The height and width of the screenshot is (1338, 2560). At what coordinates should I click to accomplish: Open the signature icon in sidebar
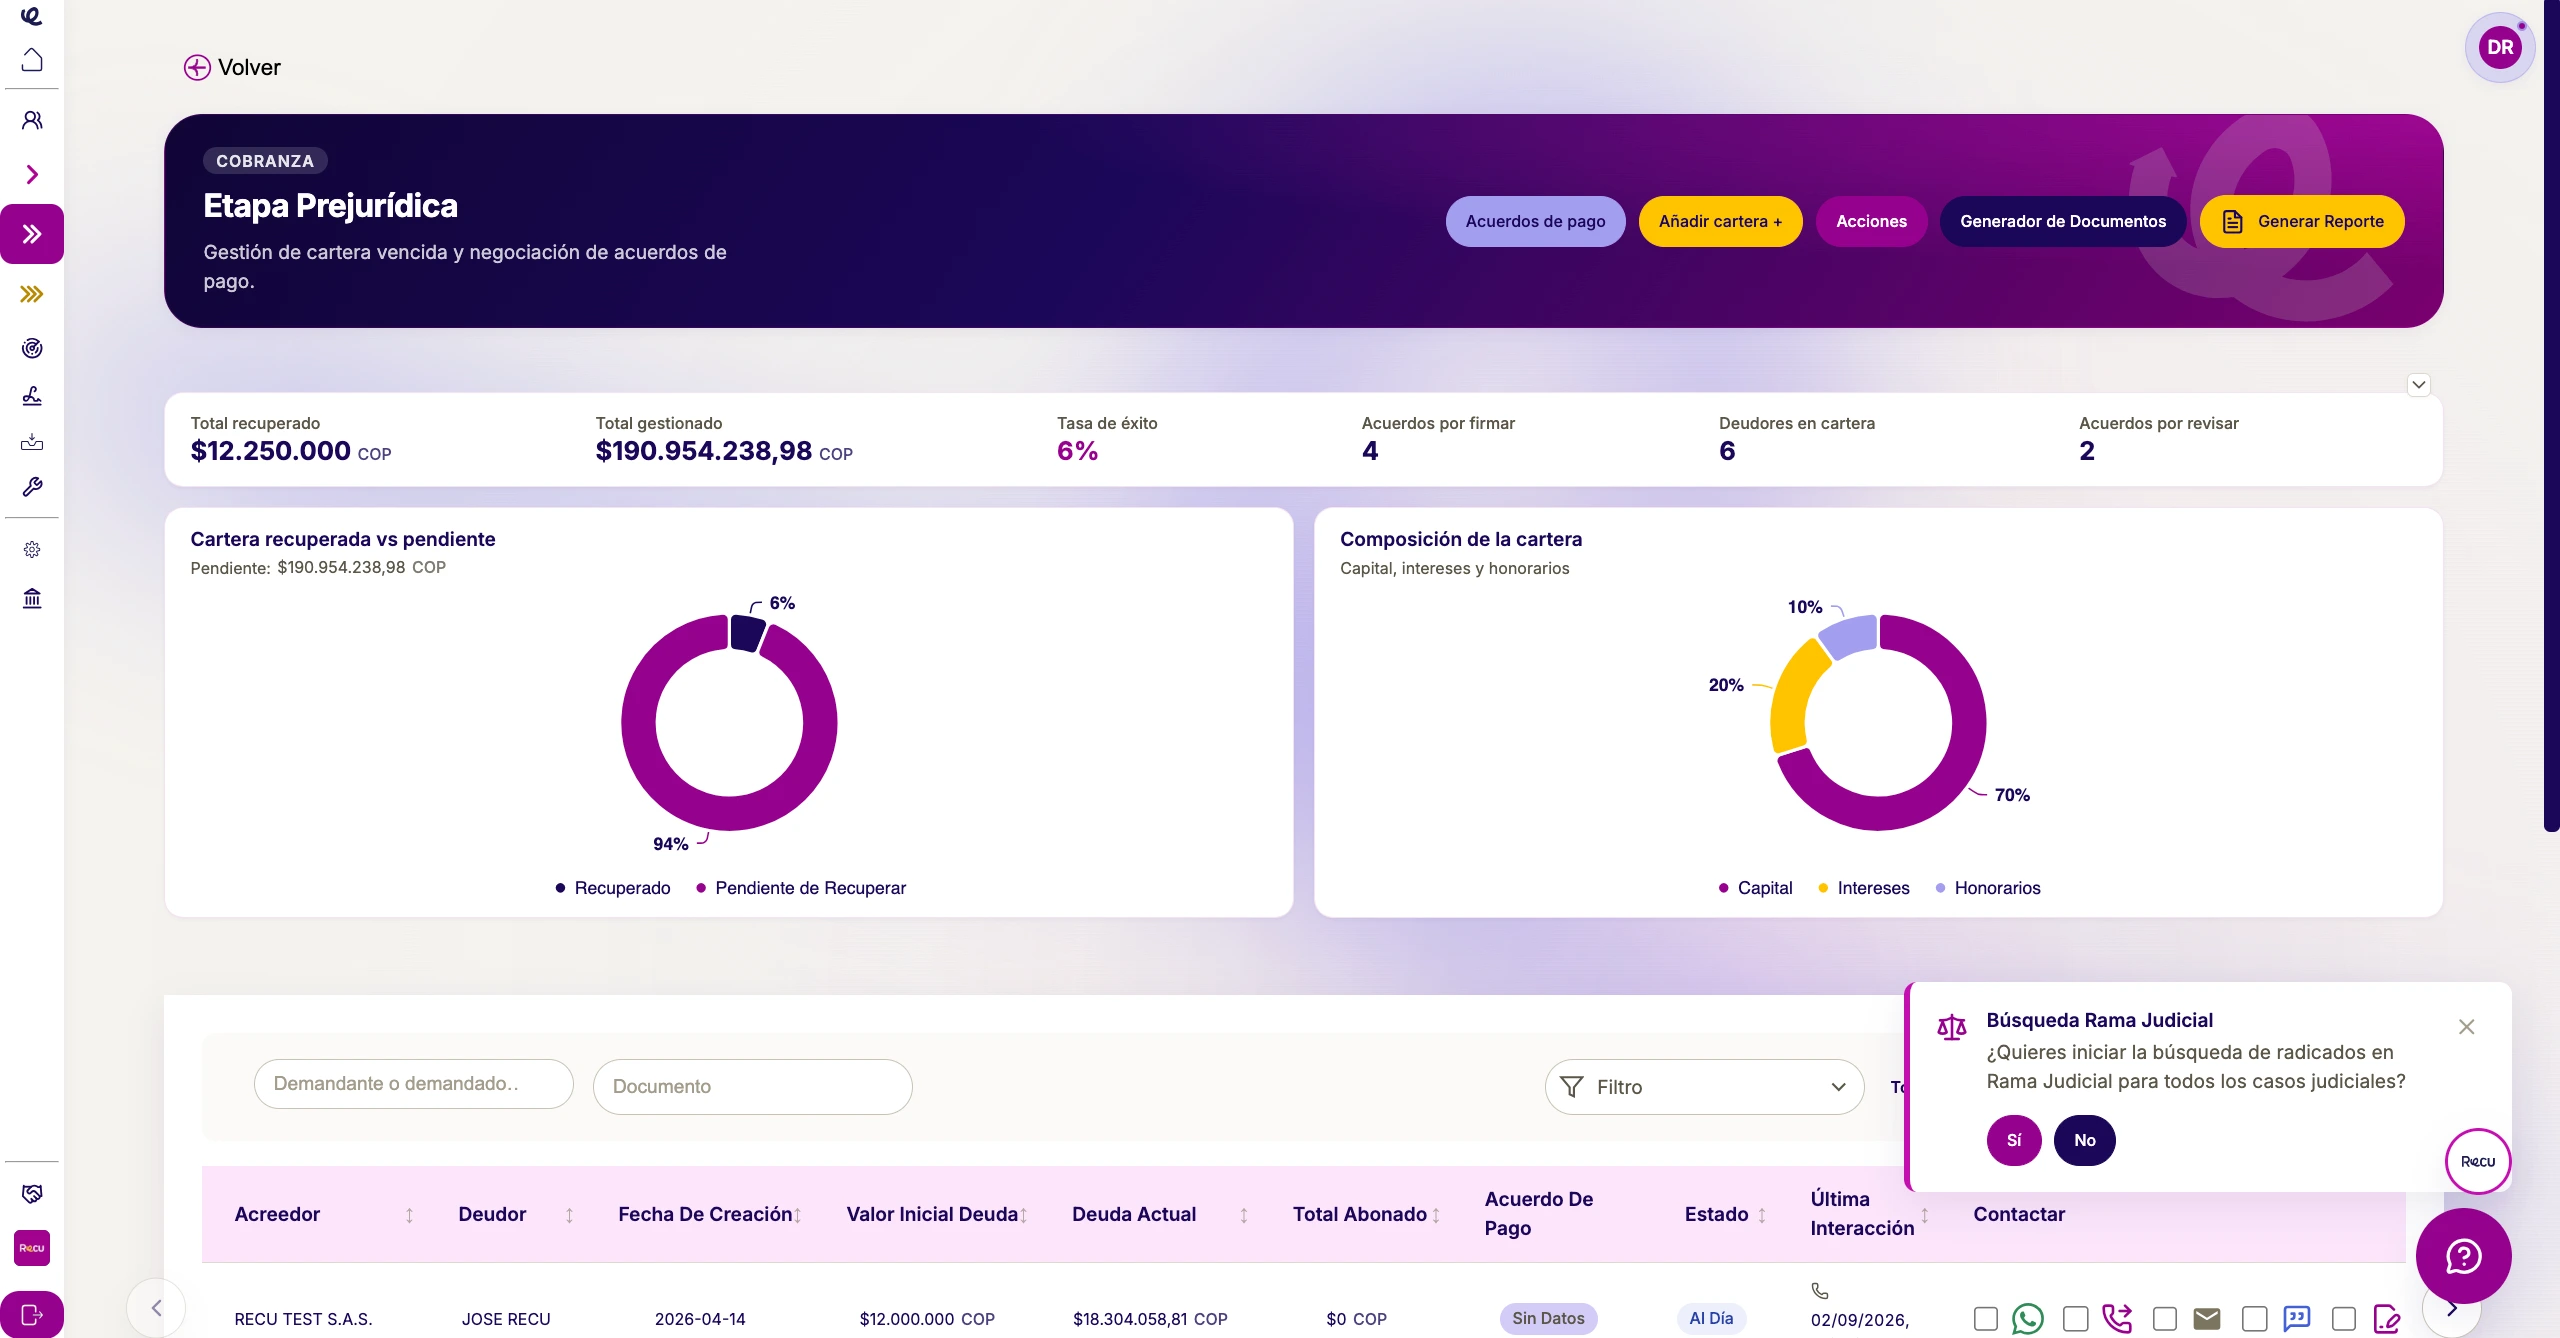pos(32,396)
